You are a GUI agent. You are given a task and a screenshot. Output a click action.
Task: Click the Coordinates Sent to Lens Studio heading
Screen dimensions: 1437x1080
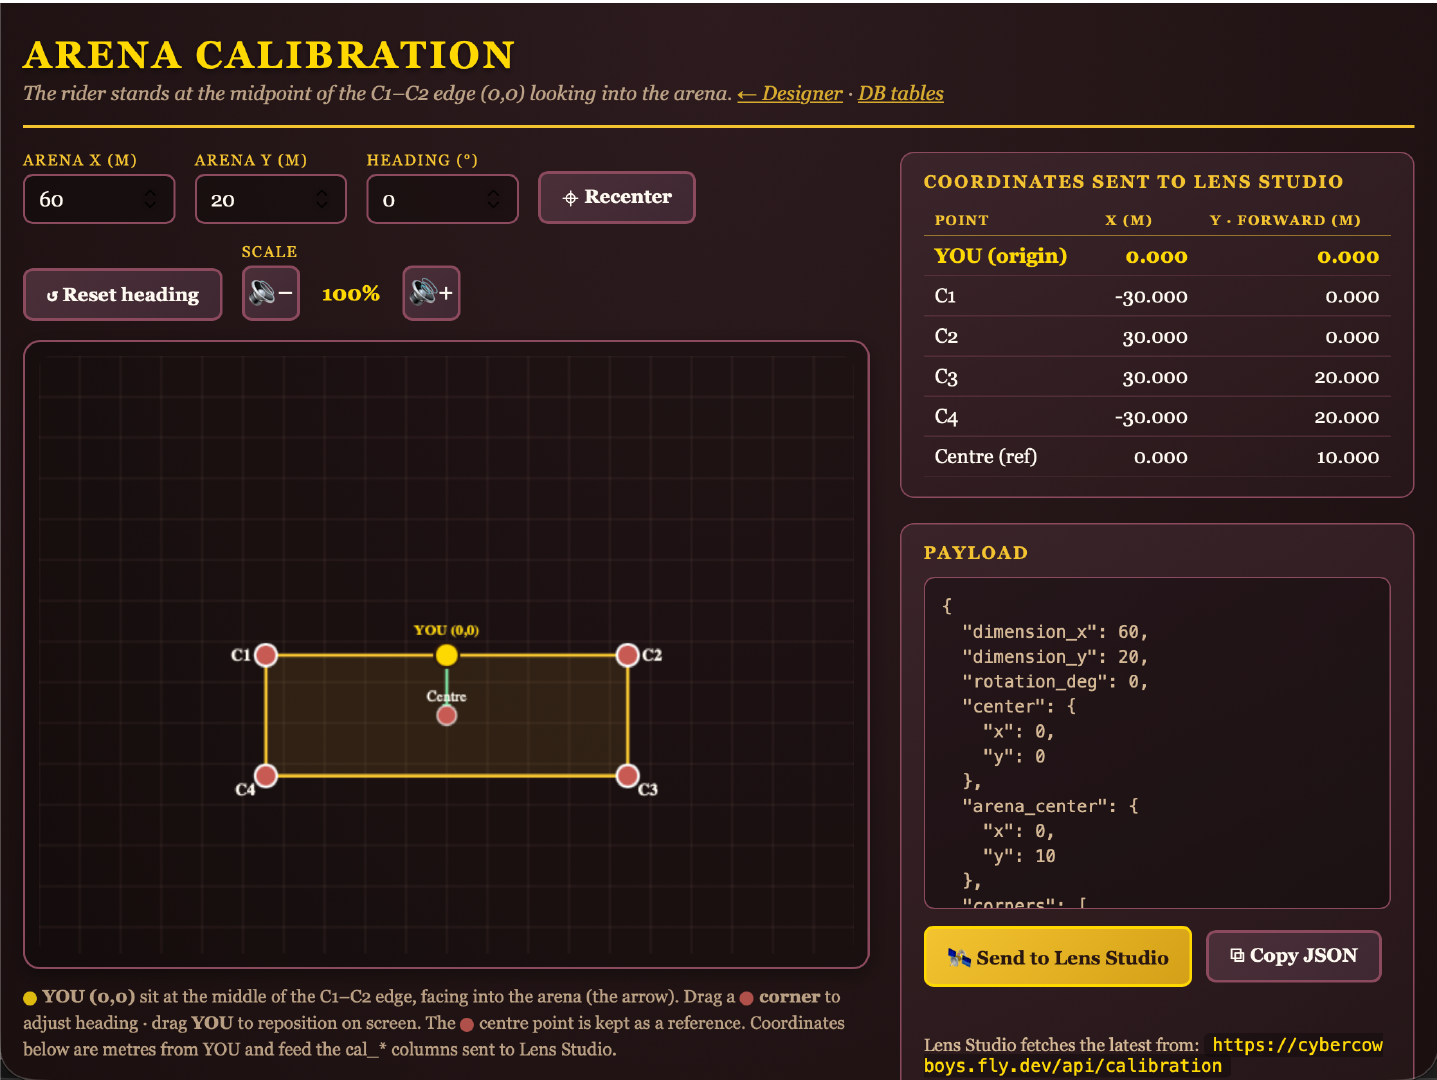tap(1133, 182)
